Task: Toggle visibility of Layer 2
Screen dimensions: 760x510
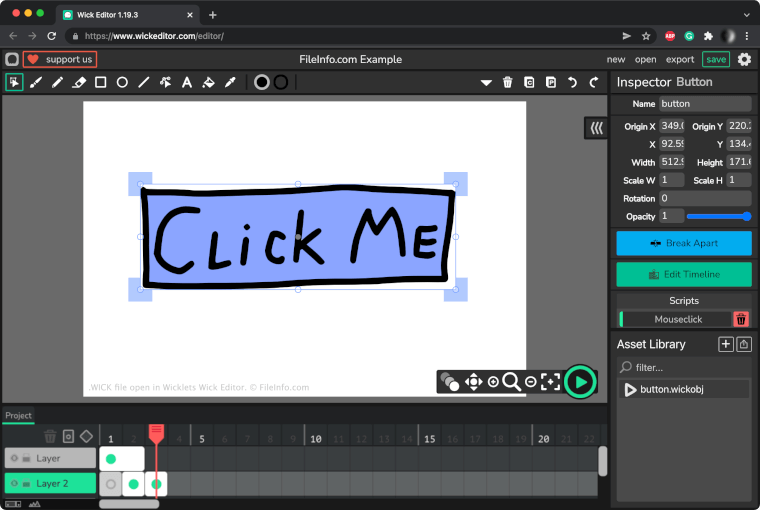Action: pos(15,484)
